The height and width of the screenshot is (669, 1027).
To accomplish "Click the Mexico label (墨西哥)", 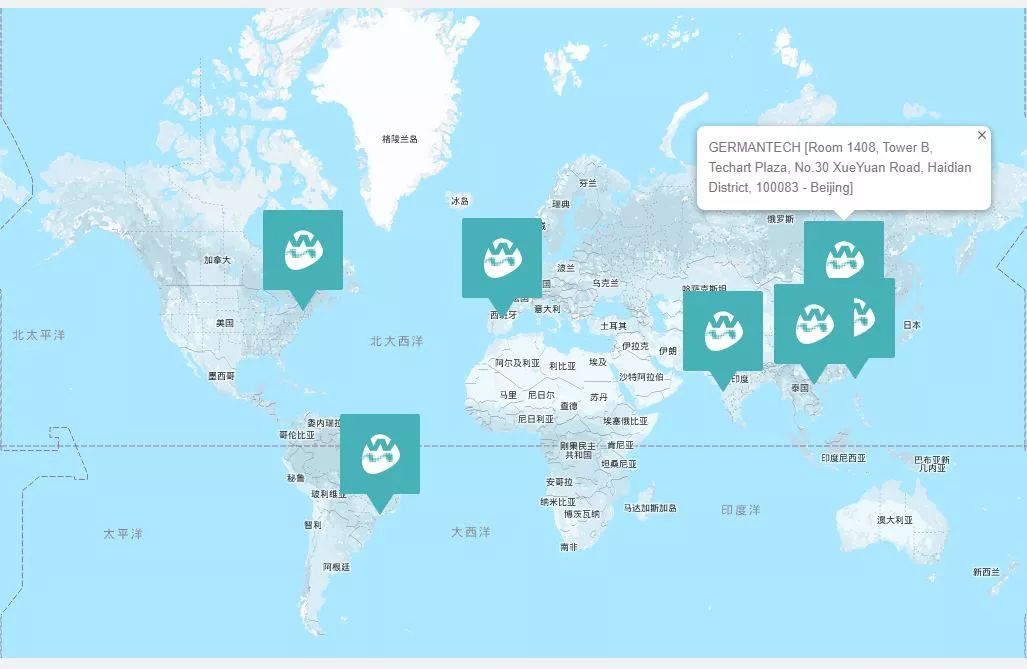I will 221,376.
